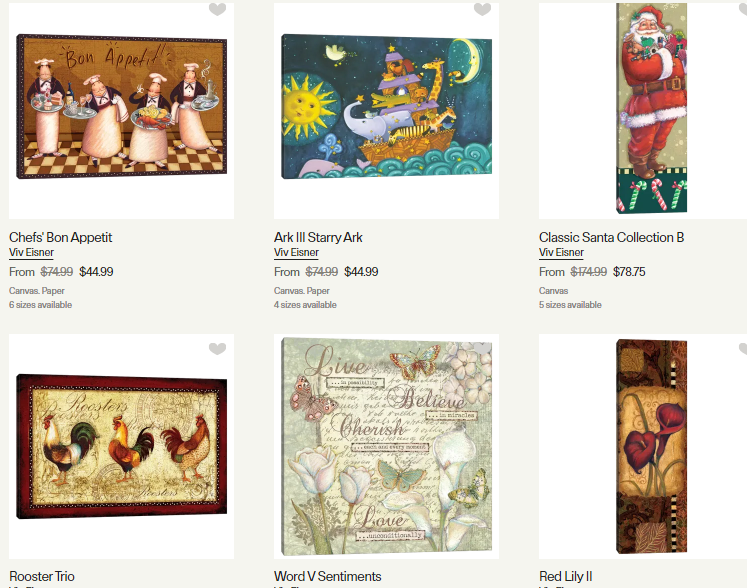Viewport: 747px width, 588px height.
Task: Open the Ark III Starry Ark image
Action: [386, 106]
